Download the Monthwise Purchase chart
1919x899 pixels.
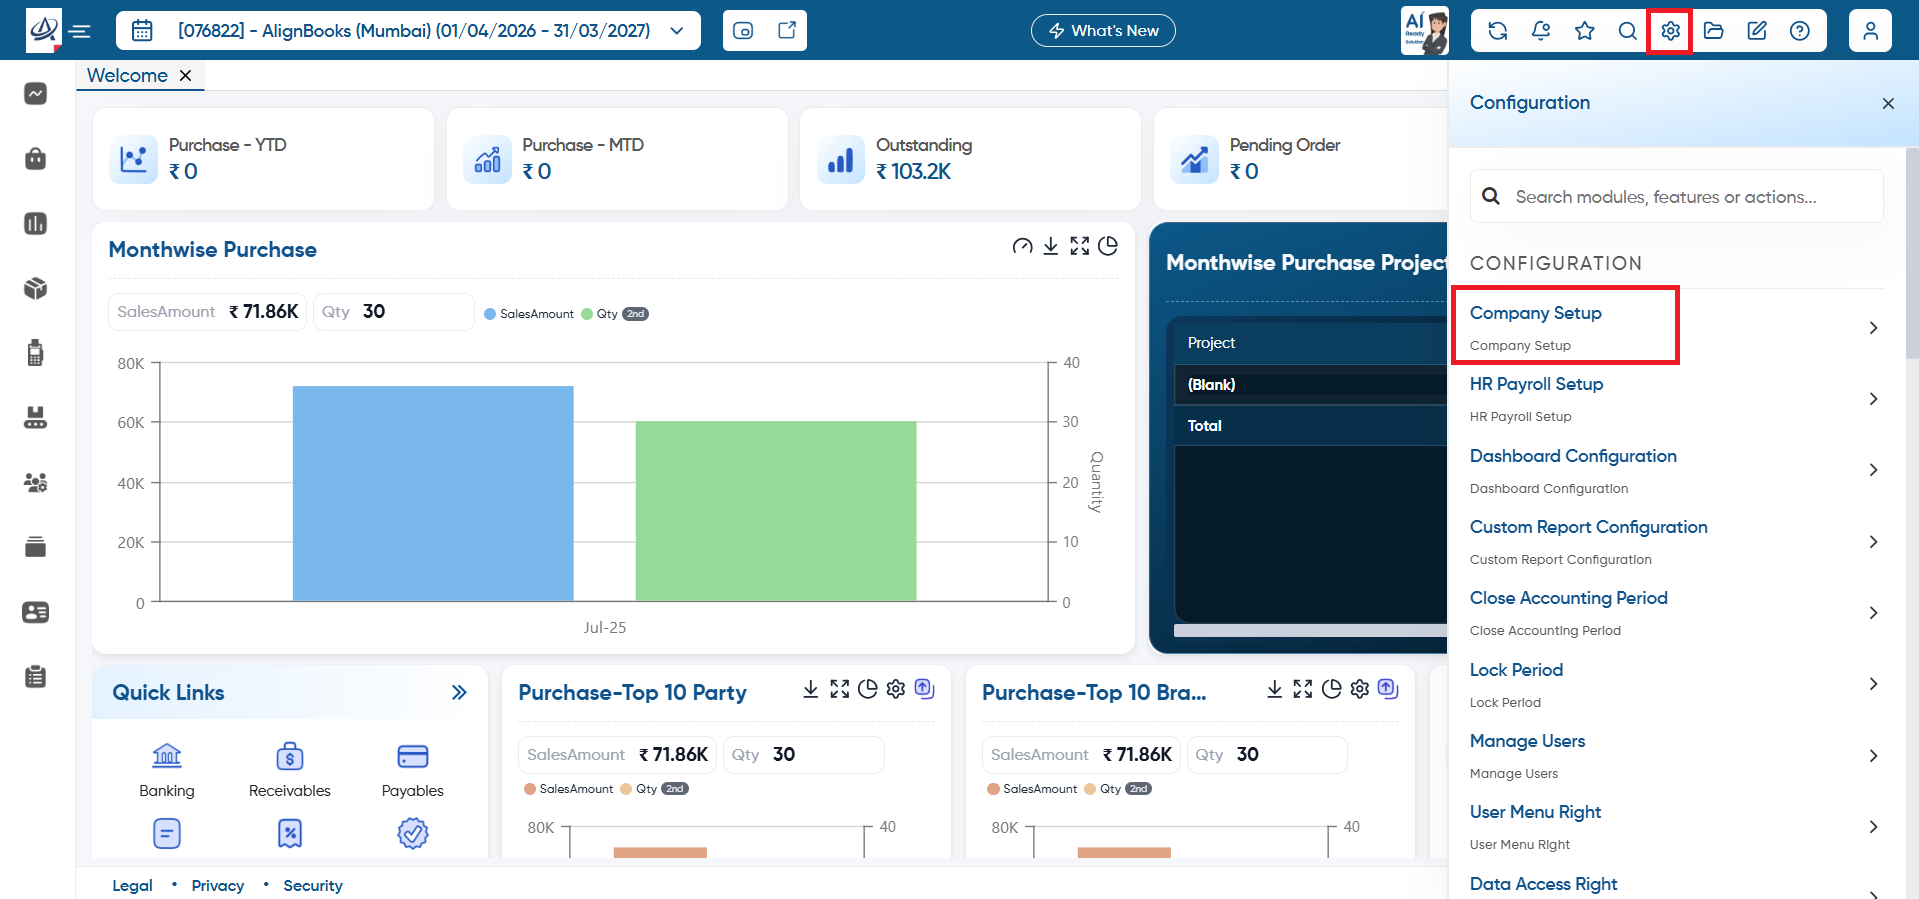[1050, 246]
